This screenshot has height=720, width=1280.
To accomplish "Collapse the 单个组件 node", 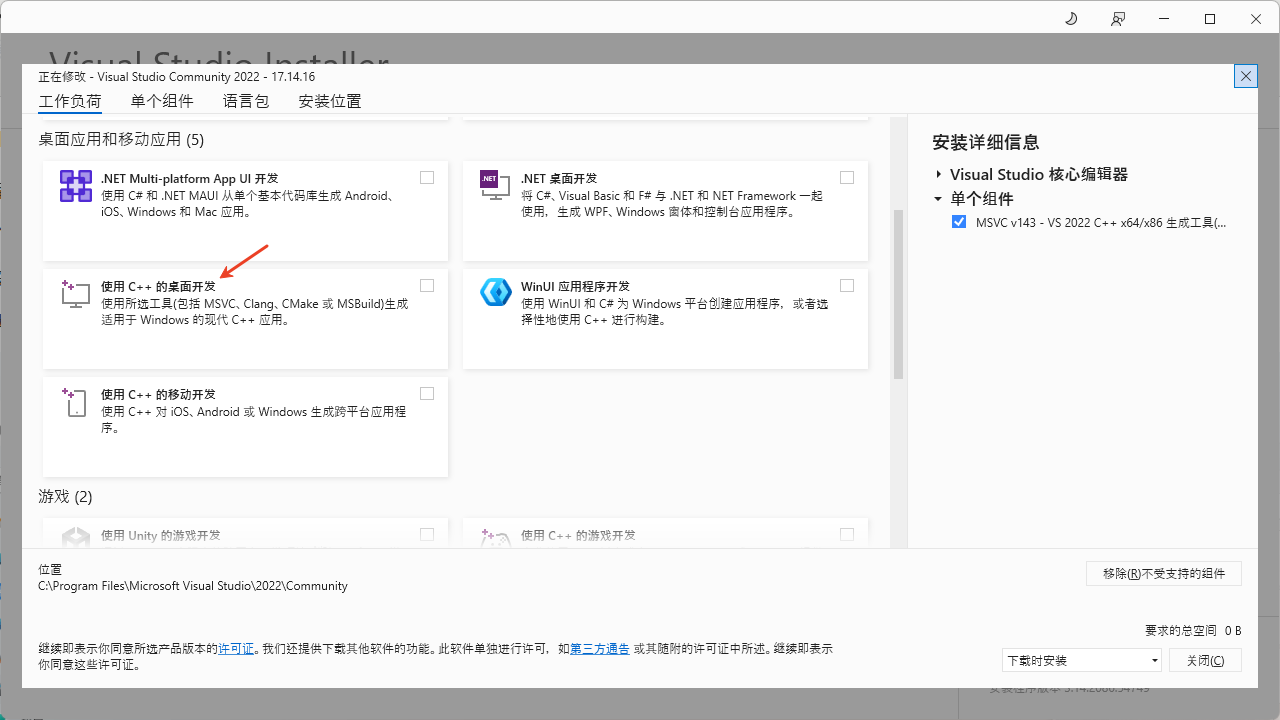I will pos(939,199).
